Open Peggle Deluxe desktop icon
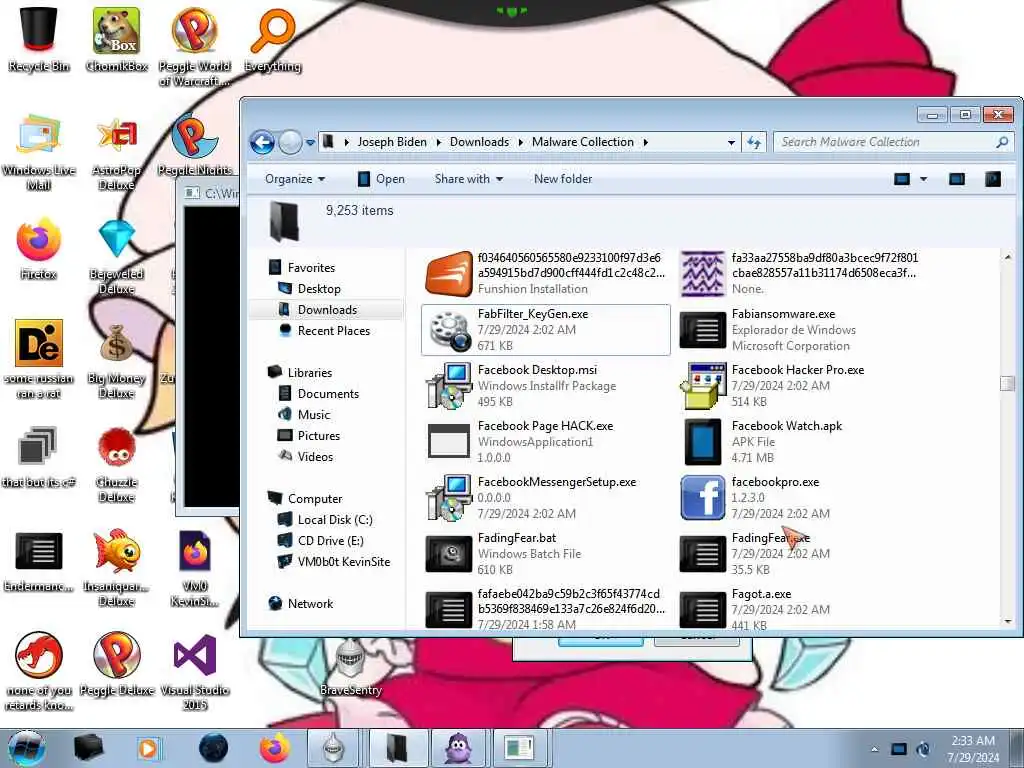 coord(116,664)
